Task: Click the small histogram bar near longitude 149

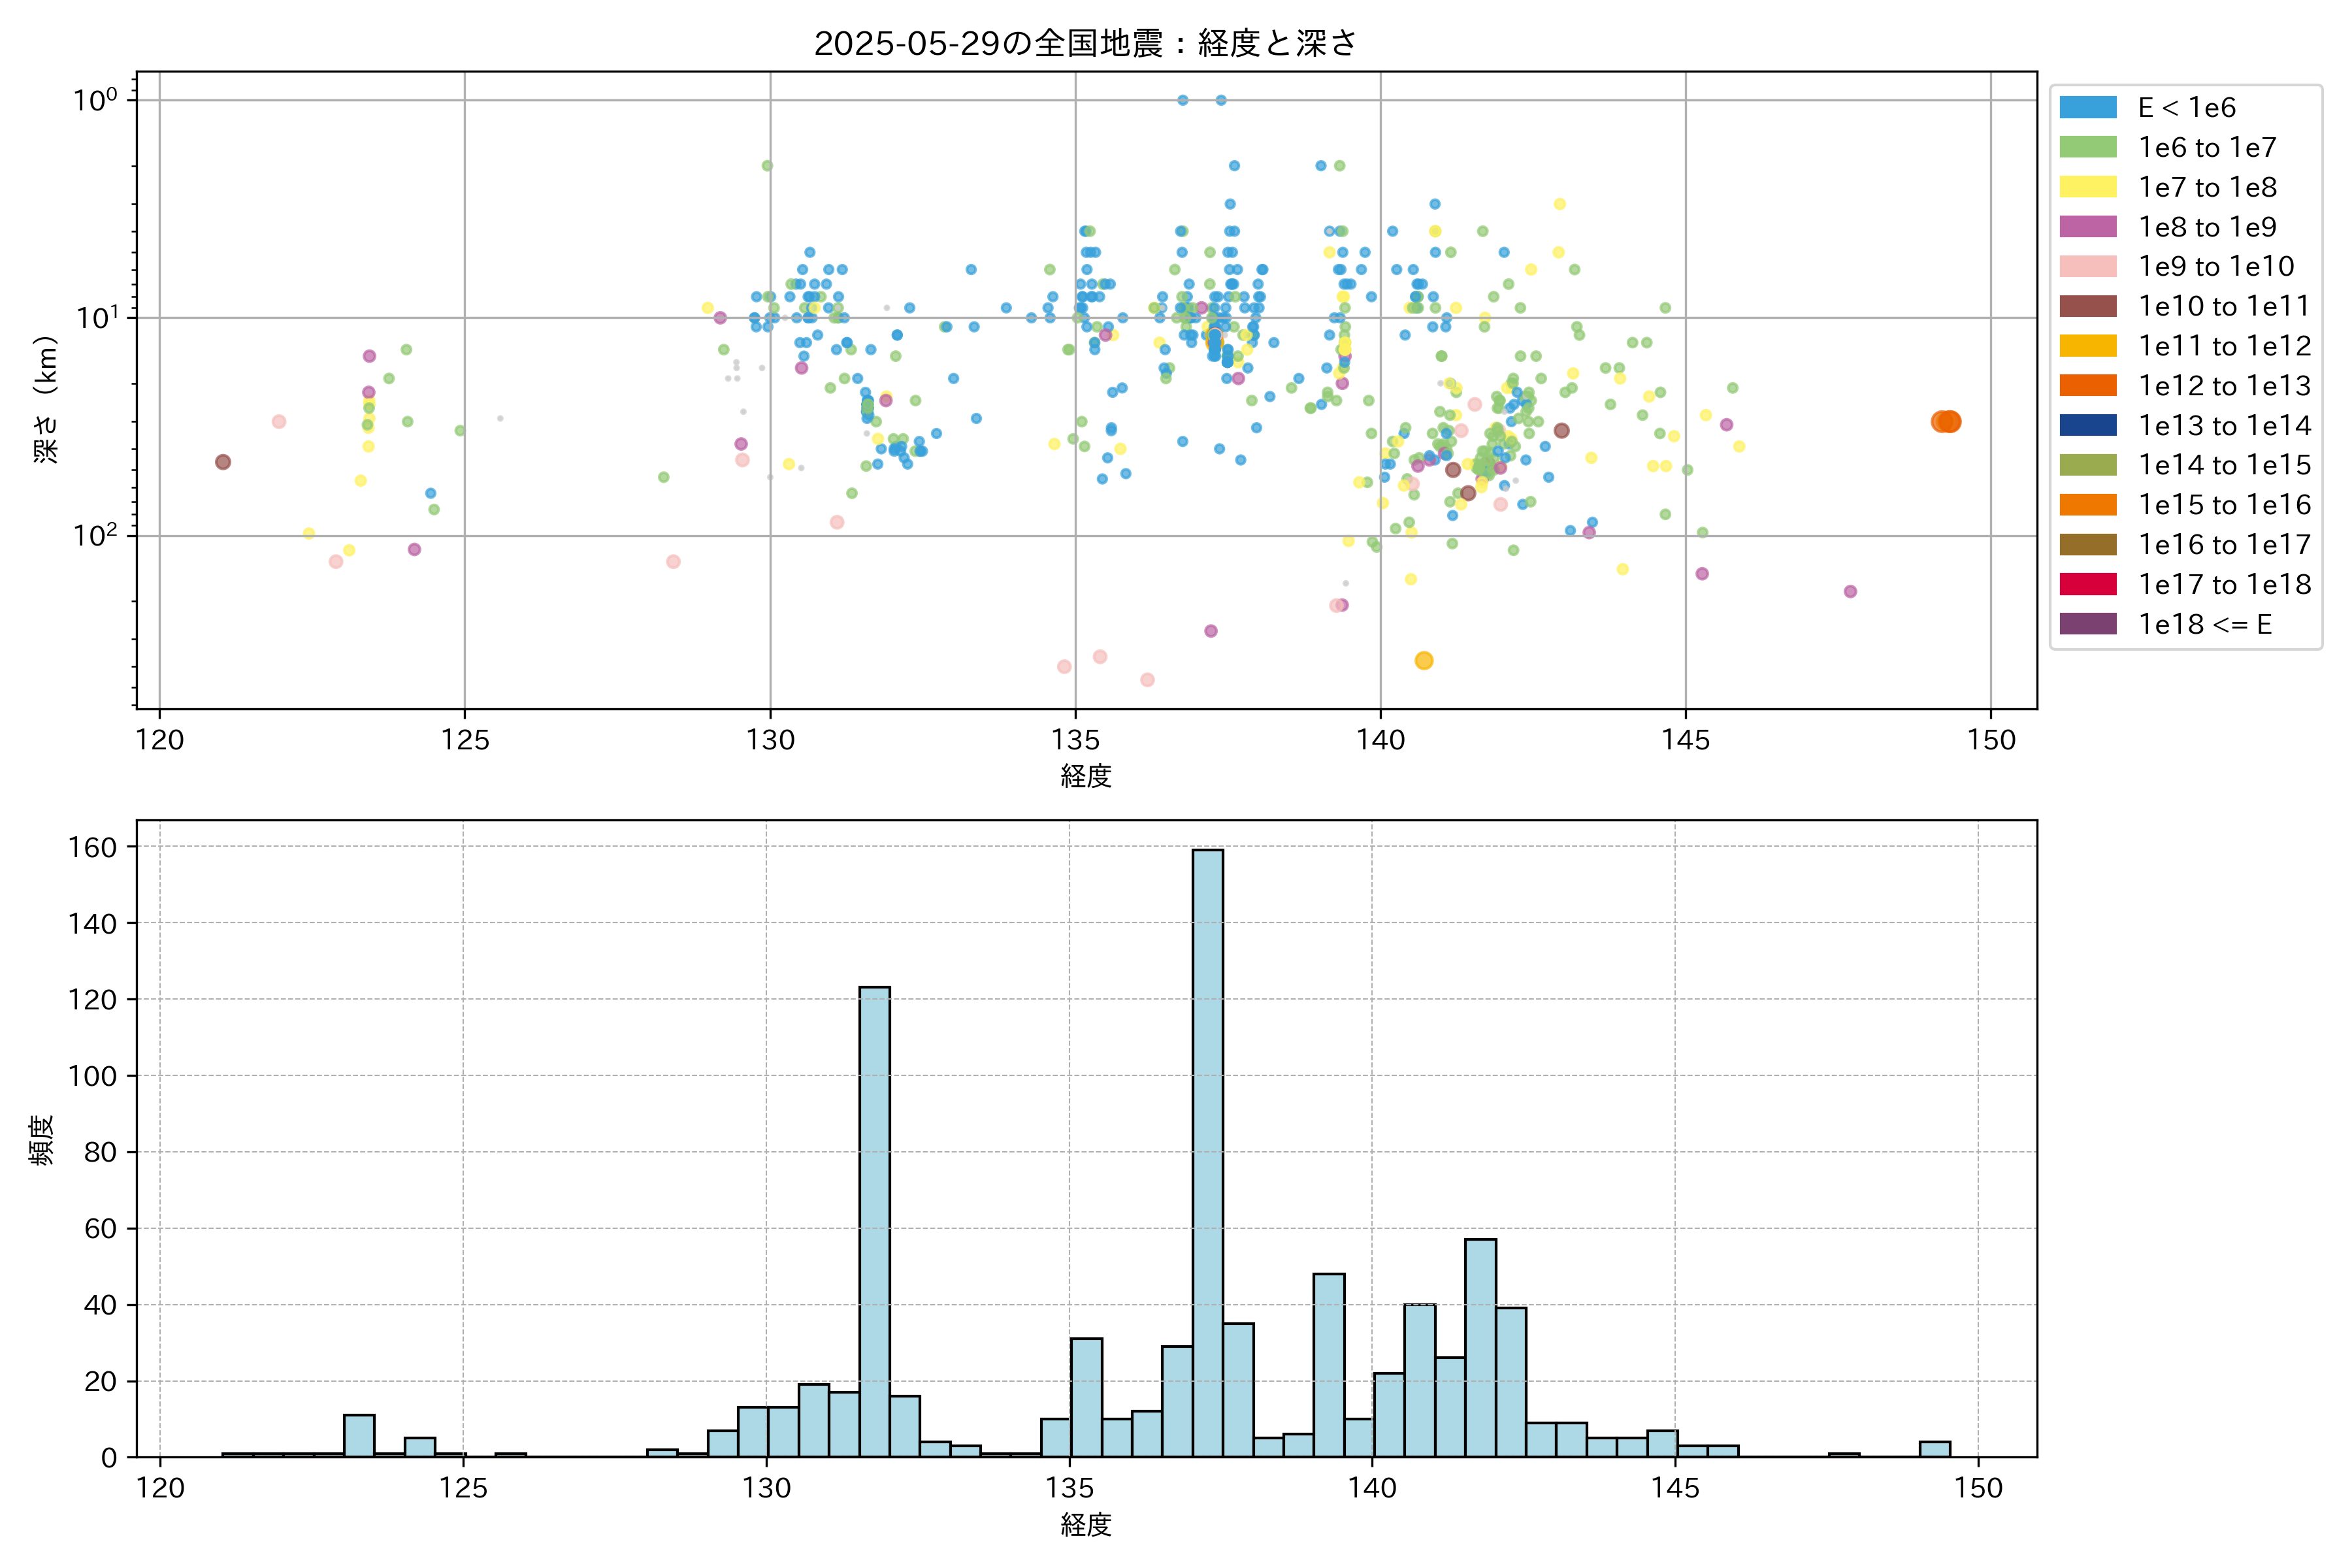Action: point(1934,1449)
